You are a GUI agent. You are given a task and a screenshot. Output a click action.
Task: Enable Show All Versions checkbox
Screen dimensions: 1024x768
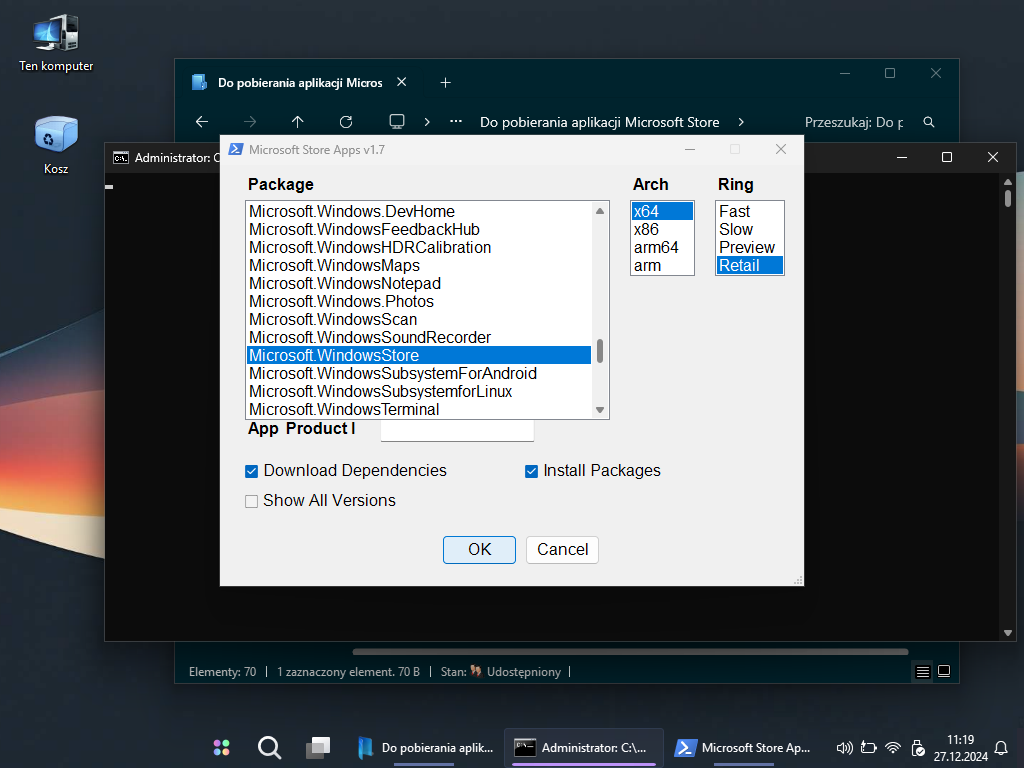click(252, 501)
